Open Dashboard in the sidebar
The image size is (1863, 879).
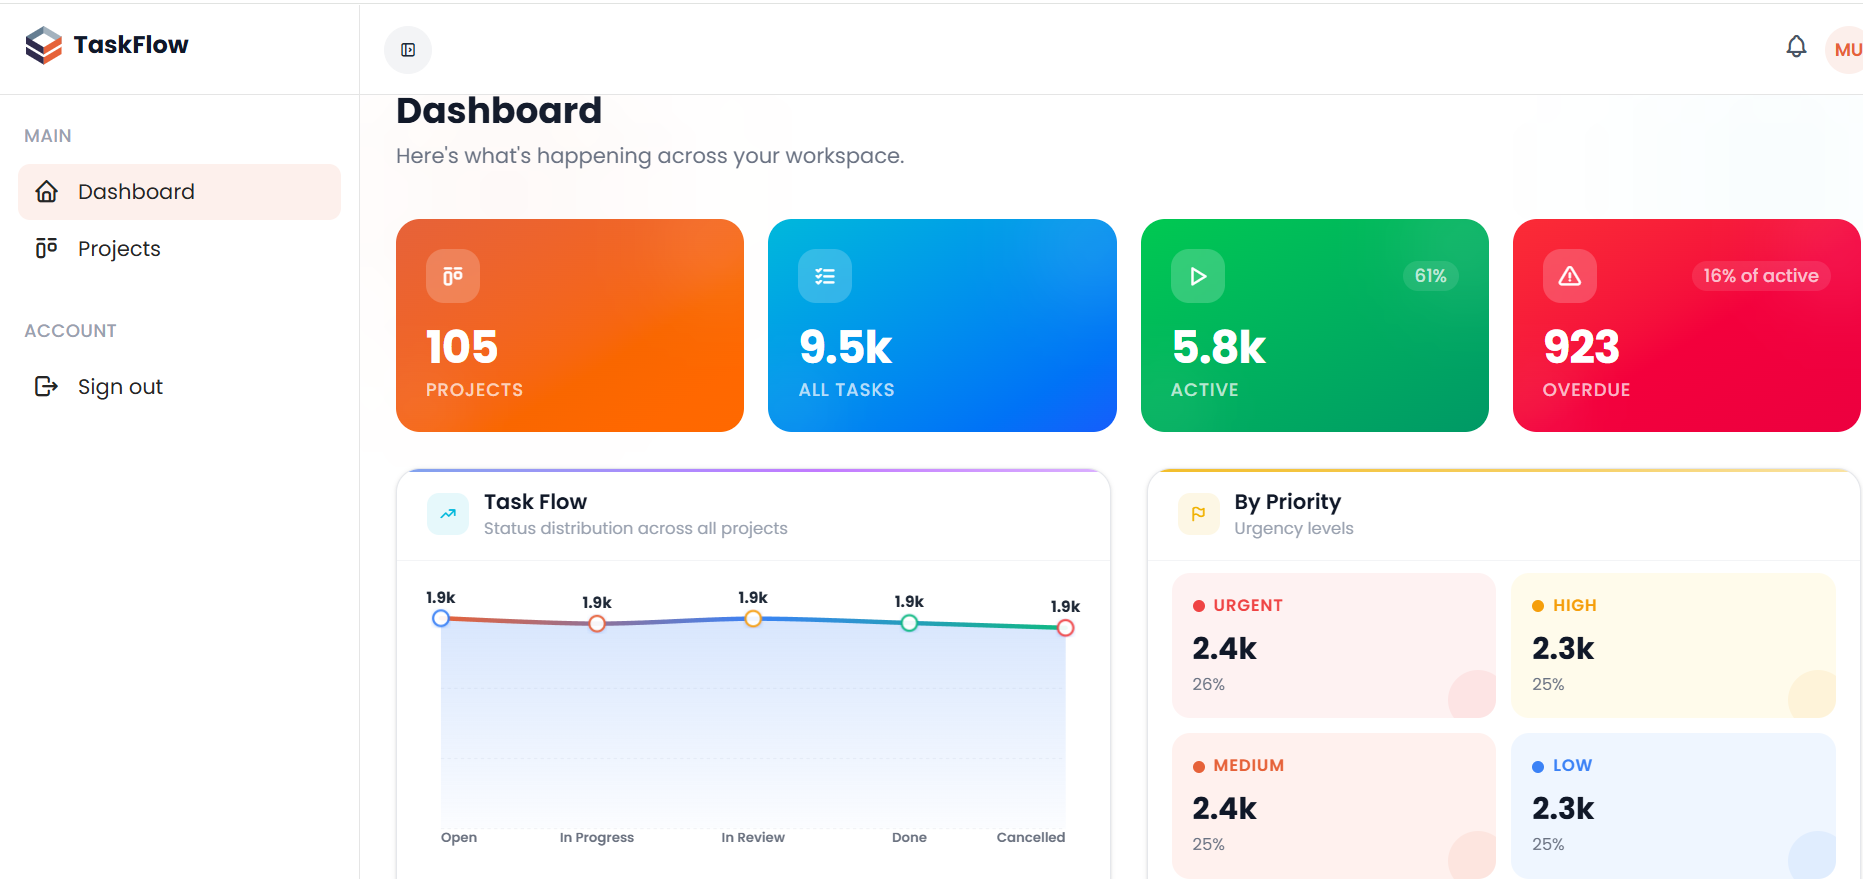[x=179, y=192]
